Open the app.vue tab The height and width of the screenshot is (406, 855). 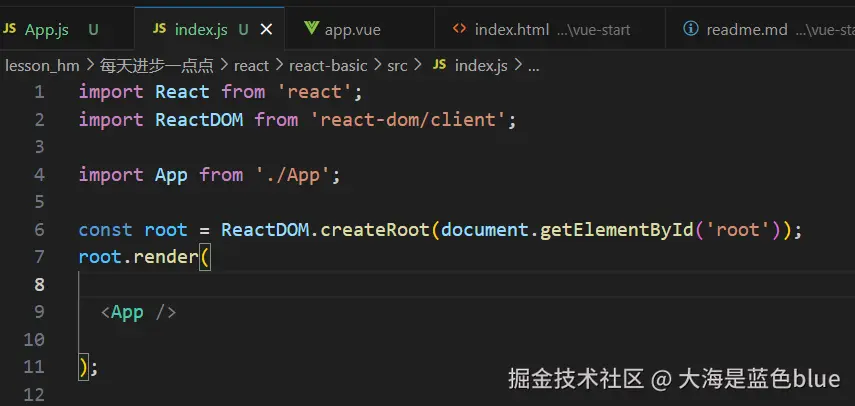point(359,29)
